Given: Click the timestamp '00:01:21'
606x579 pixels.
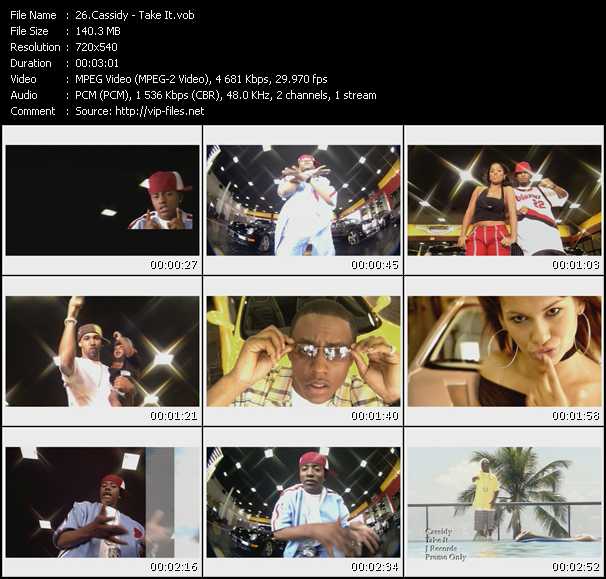Looking at the screenshot, I should (x=174, y=416).
